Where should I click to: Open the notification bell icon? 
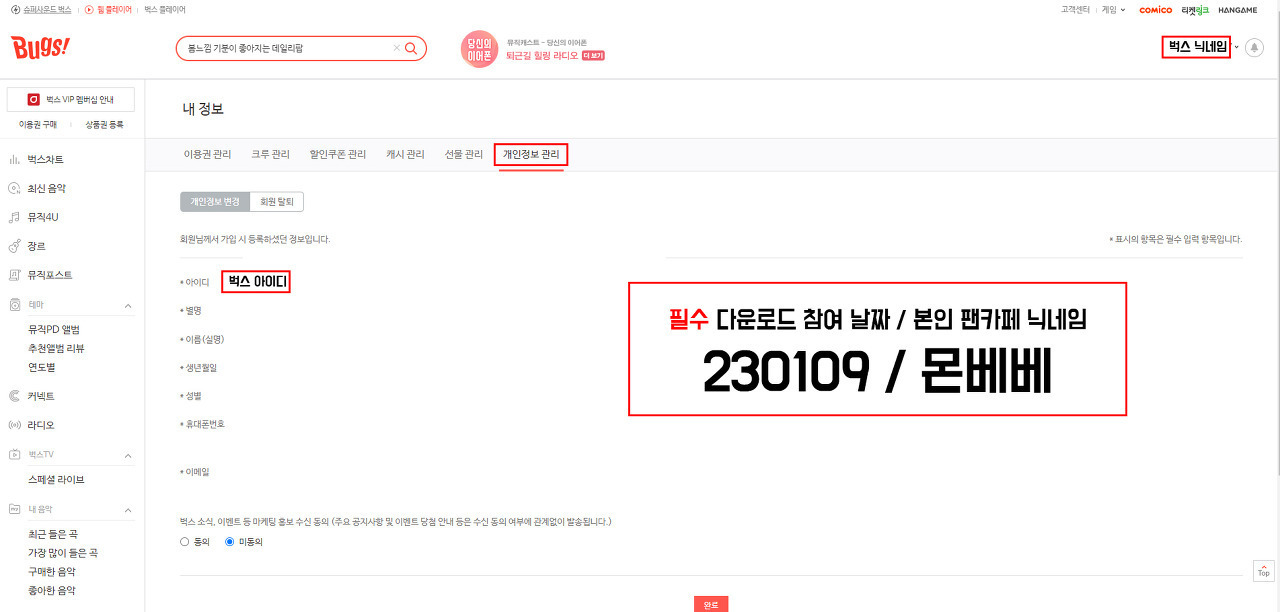tap(1254, 48)
